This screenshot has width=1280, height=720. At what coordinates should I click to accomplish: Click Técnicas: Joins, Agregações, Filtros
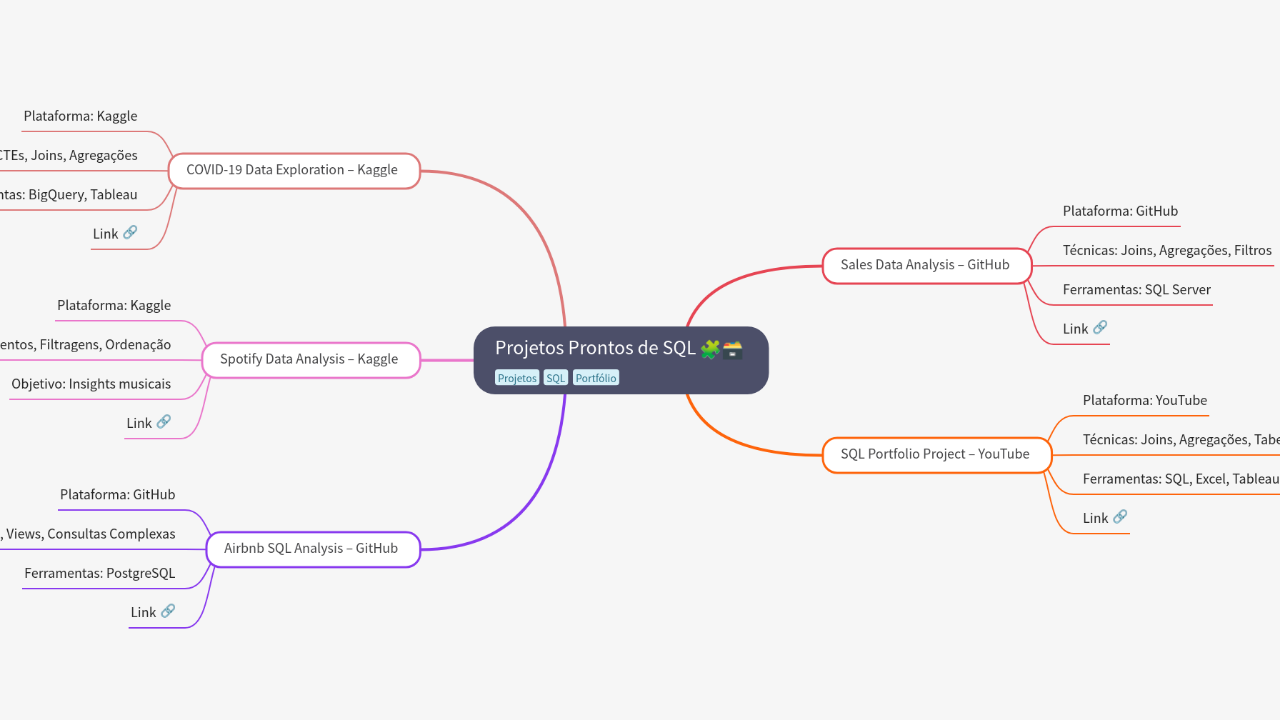[x=1167, y=250]
